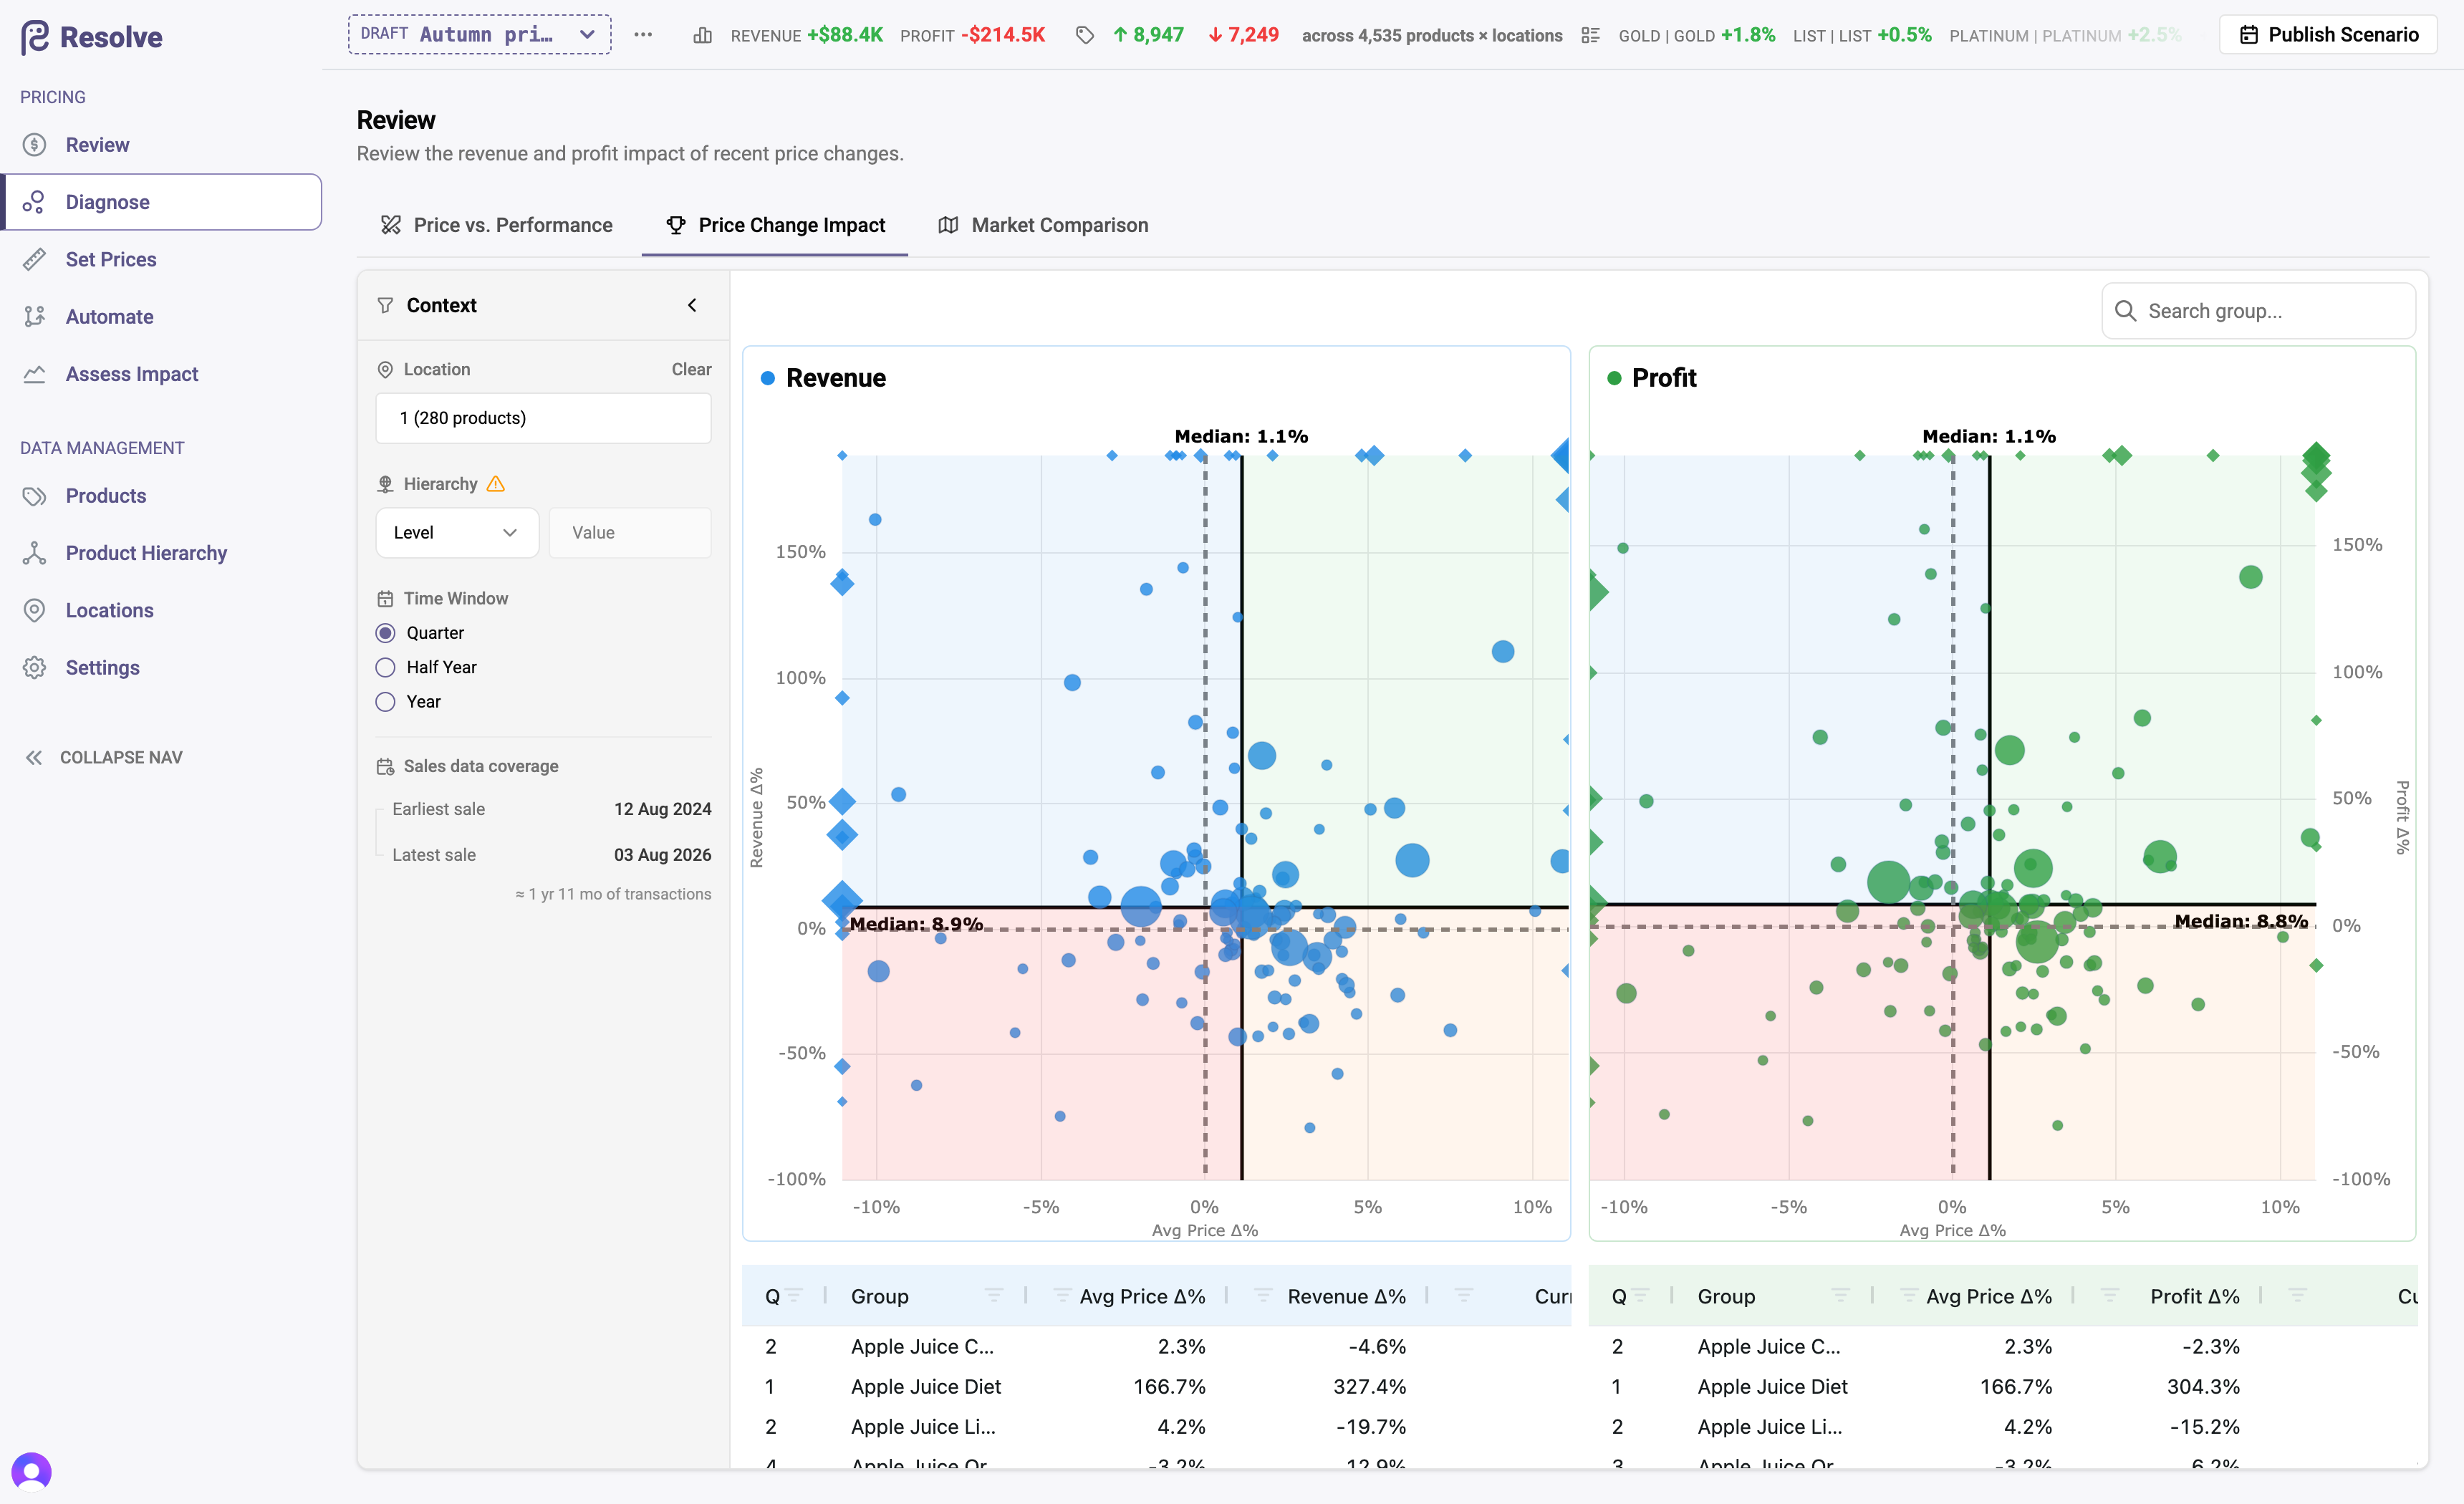This screenshot has height=1504, width=2464.
Task: Open the Location selector showing 280 products
Action: (x=543, y=418)
